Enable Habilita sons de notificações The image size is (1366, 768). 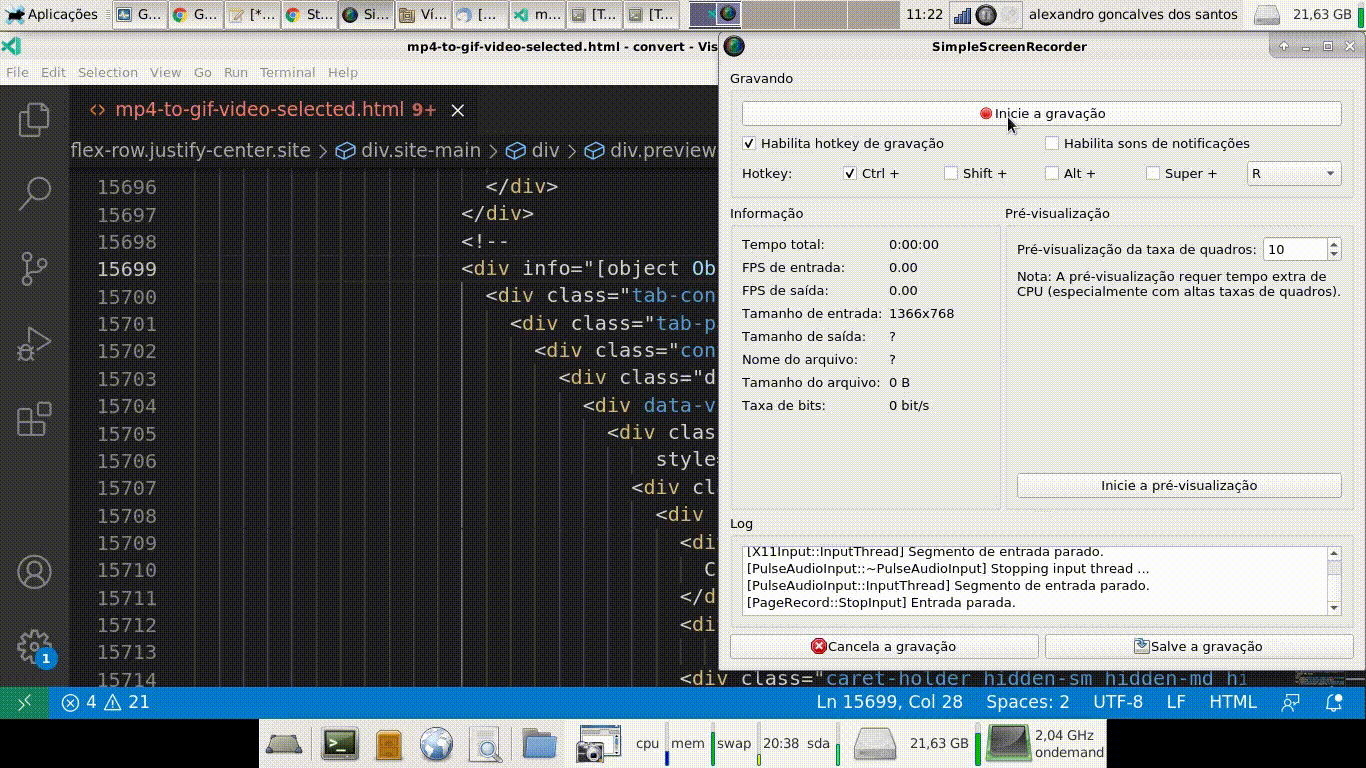coord(1052,143)
